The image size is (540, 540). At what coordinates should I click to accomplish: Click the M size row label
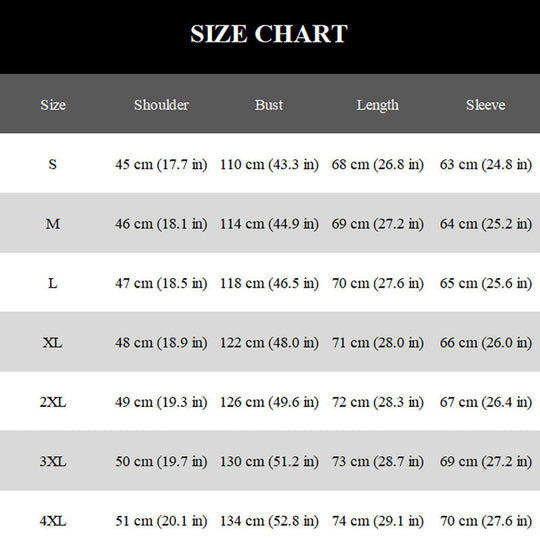pos(53,224)
